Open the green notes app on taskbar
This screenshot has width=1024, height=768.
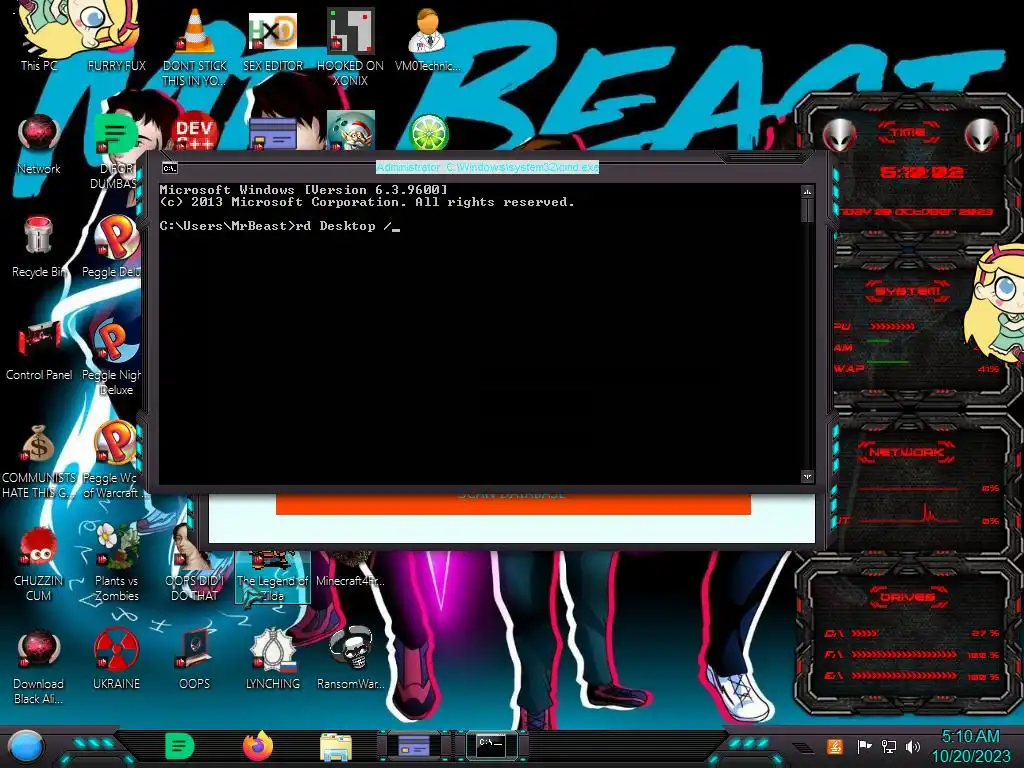(x=180, y=746)
